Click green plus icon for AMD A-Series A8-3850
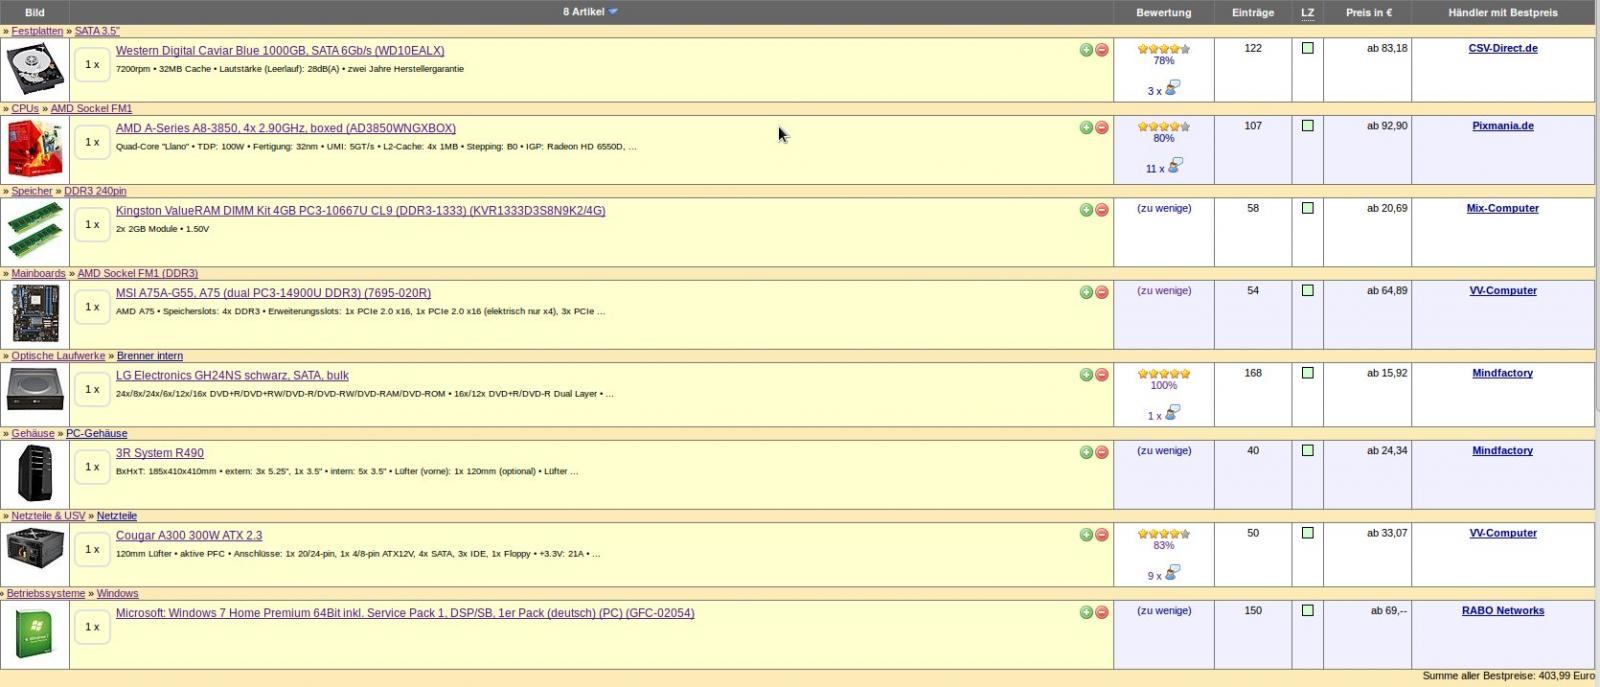 point(1086,128)
